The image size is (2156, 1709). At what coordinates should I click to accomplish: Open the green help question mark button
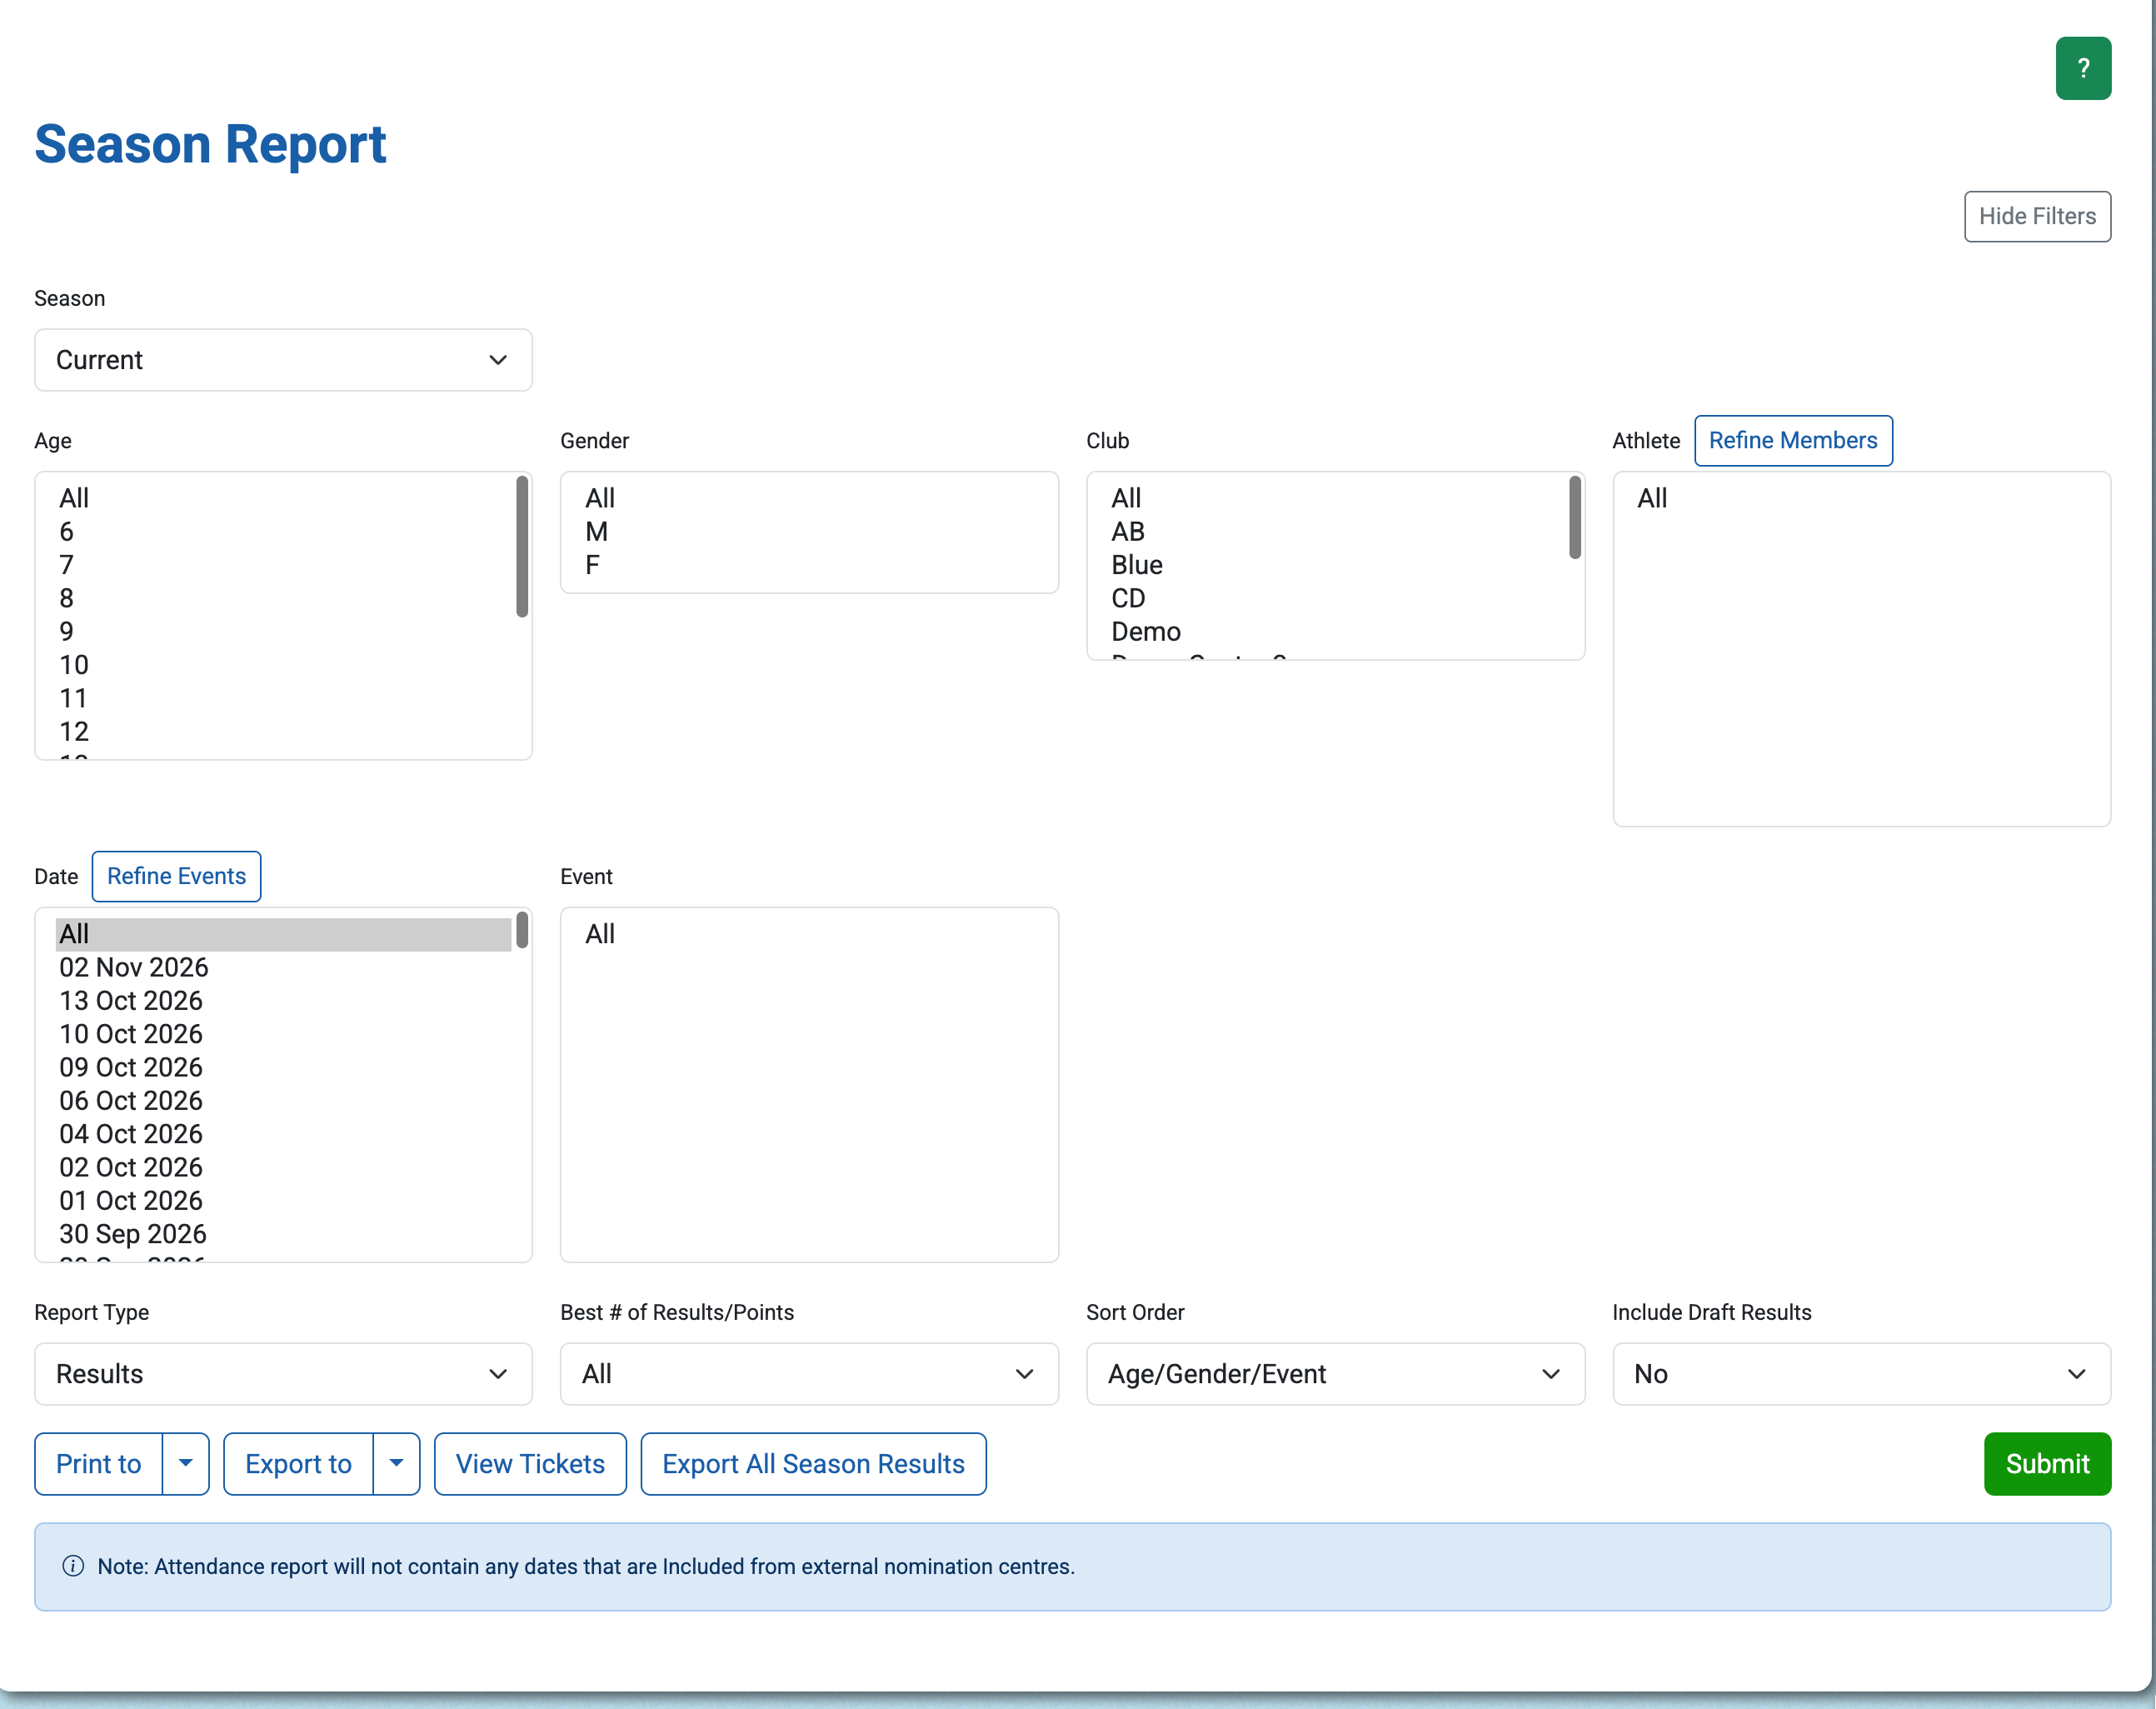click(2083, 68)
